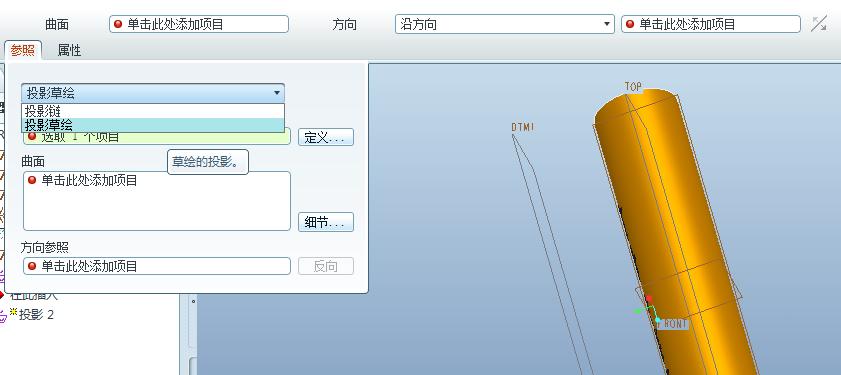Click the sketch selection collector field
The width and height of the screenshot is (841, 375).
point(157,137)
